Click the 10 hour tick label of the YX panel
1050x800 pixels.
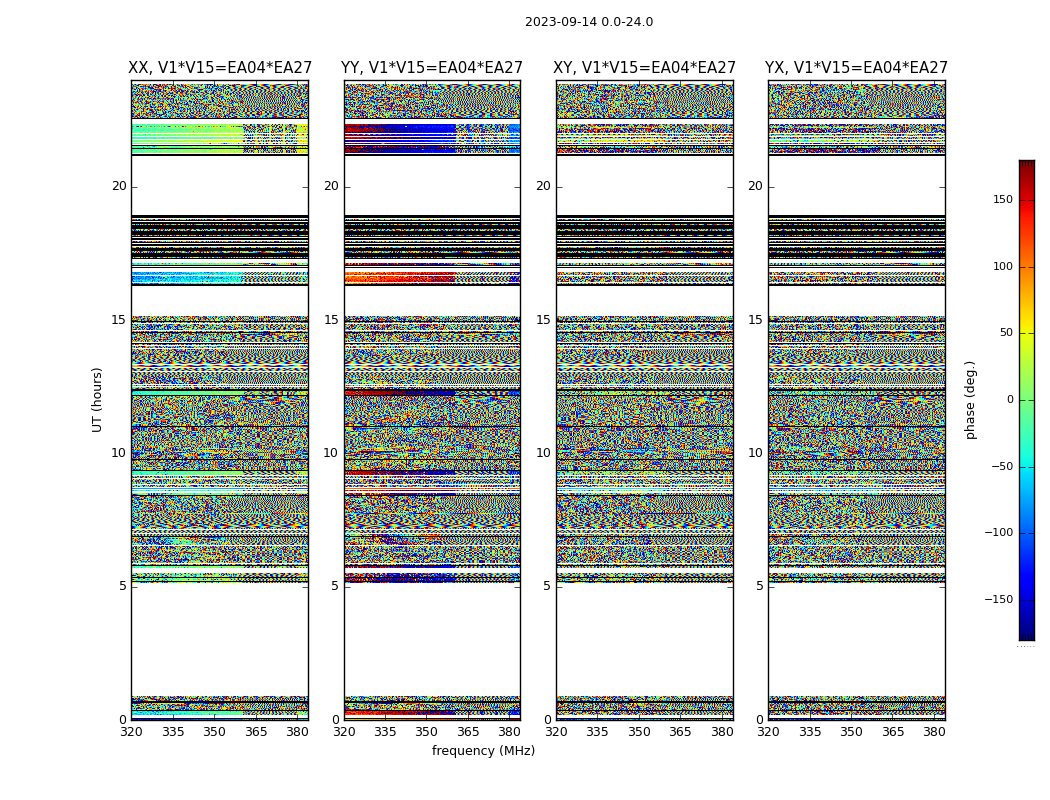point(755,453)
